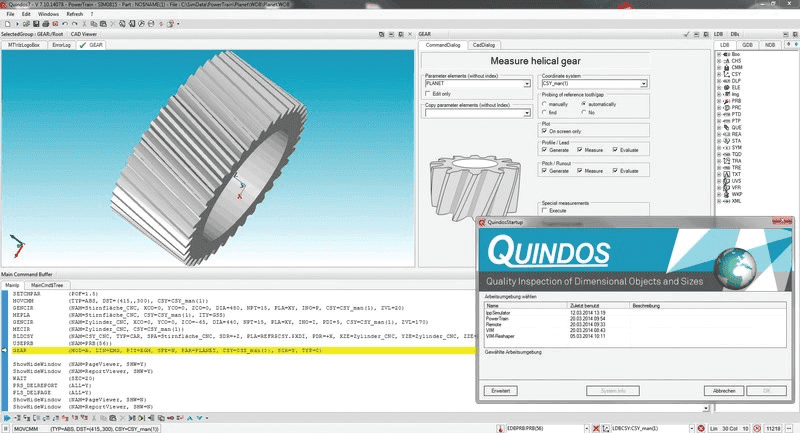Click the CSY coordinate icon in the tree
800x433 pixels.
pos(727,74)
